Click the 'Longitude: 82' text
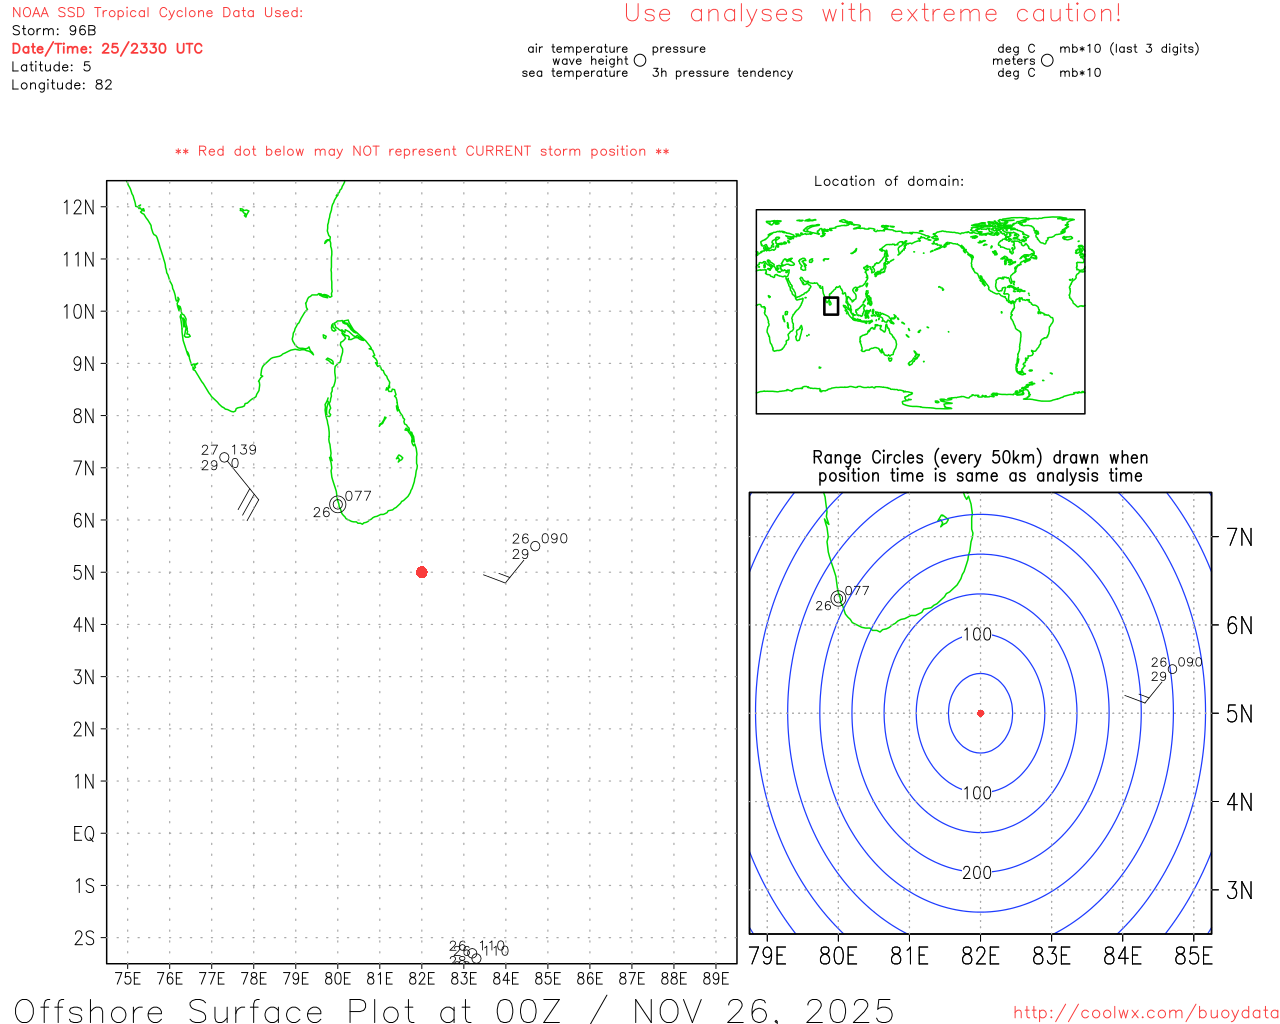The image size is (1280, 1024). 62,85
